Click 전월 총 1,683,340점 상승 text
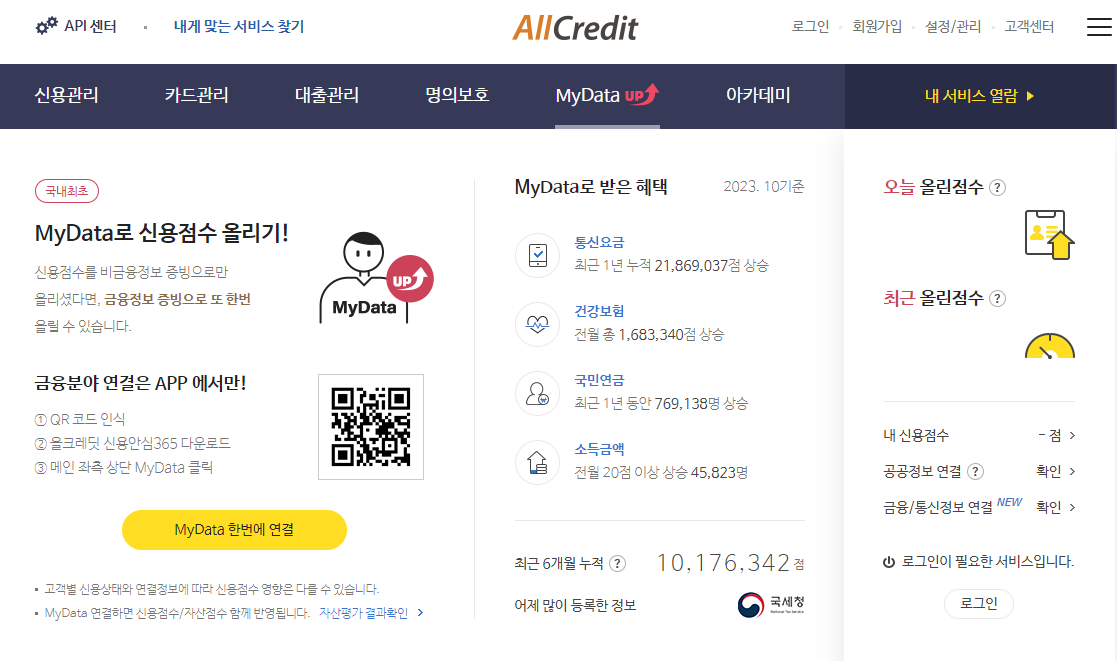1117x661 pixels. click(649, 335)
